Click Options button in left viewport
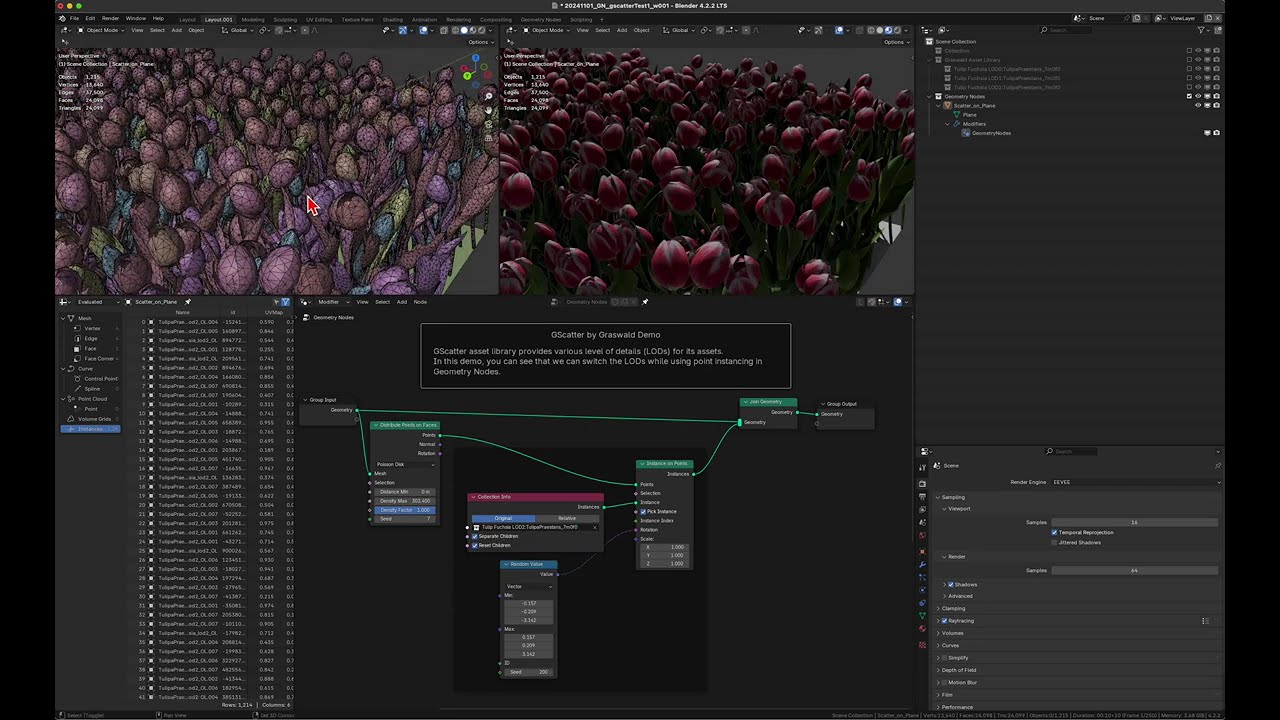 tap(481, 42)
